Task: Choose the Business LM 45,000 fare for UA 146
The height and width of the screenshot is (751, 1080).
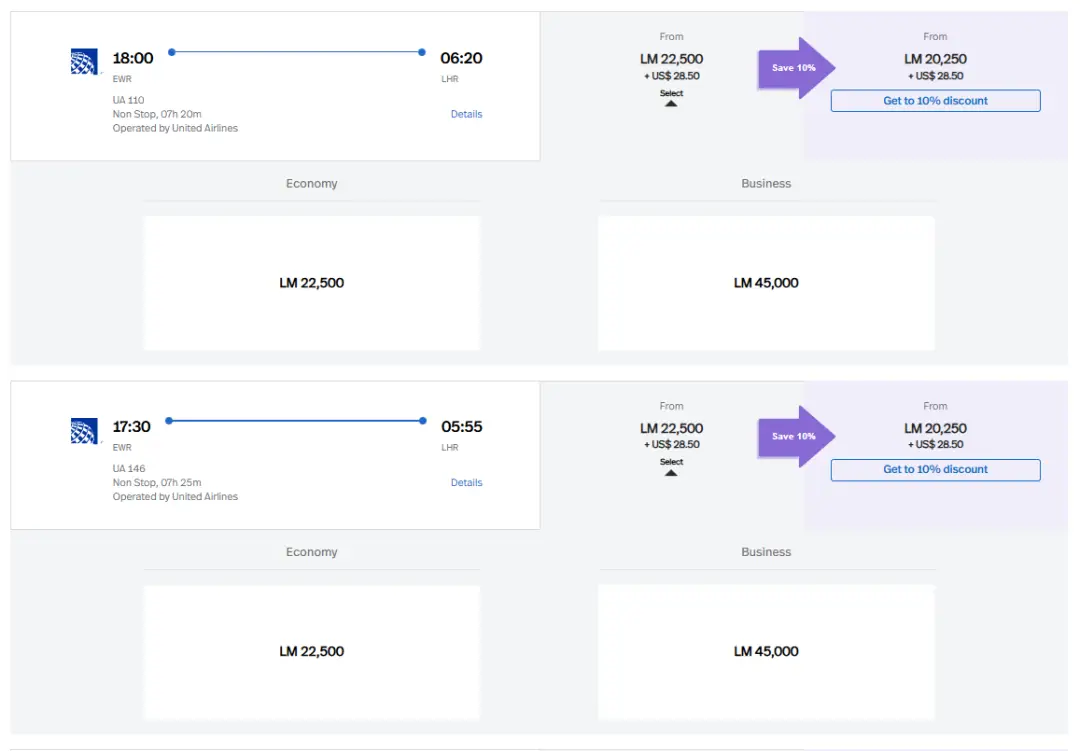Action: [x=766, y=651]
